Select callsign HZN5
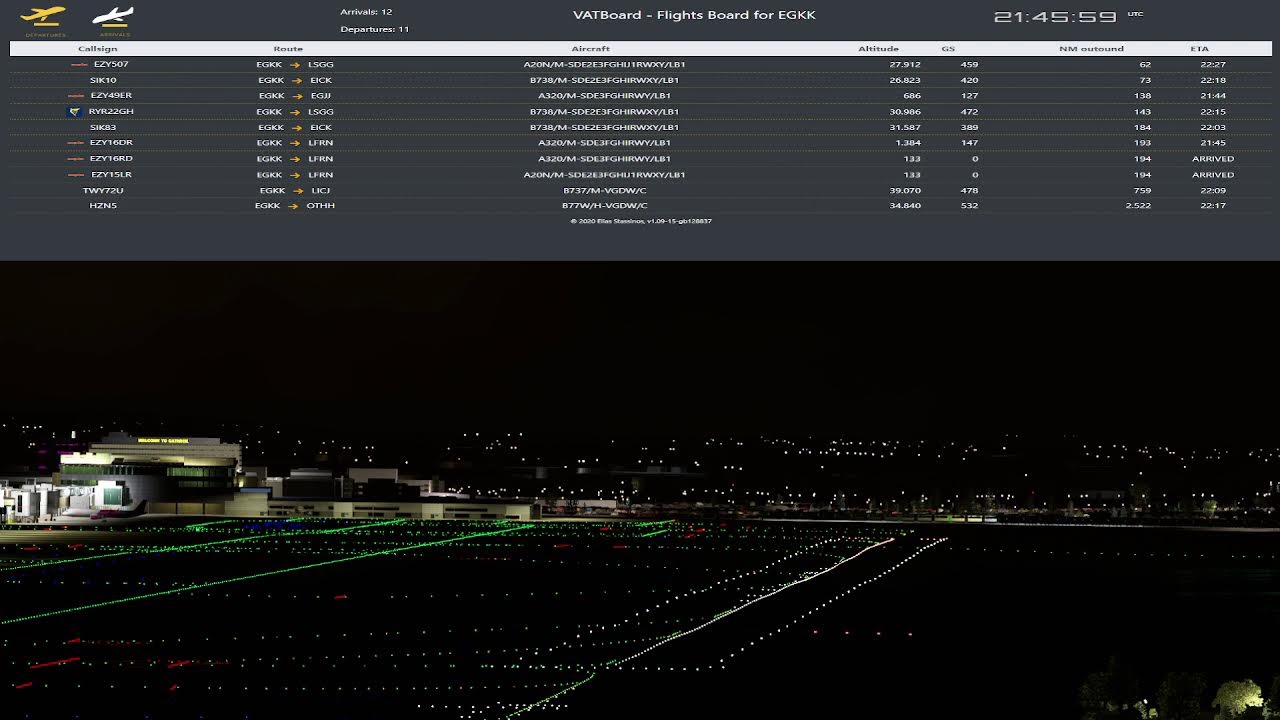 pyautogui.click(x=103, y=206)
